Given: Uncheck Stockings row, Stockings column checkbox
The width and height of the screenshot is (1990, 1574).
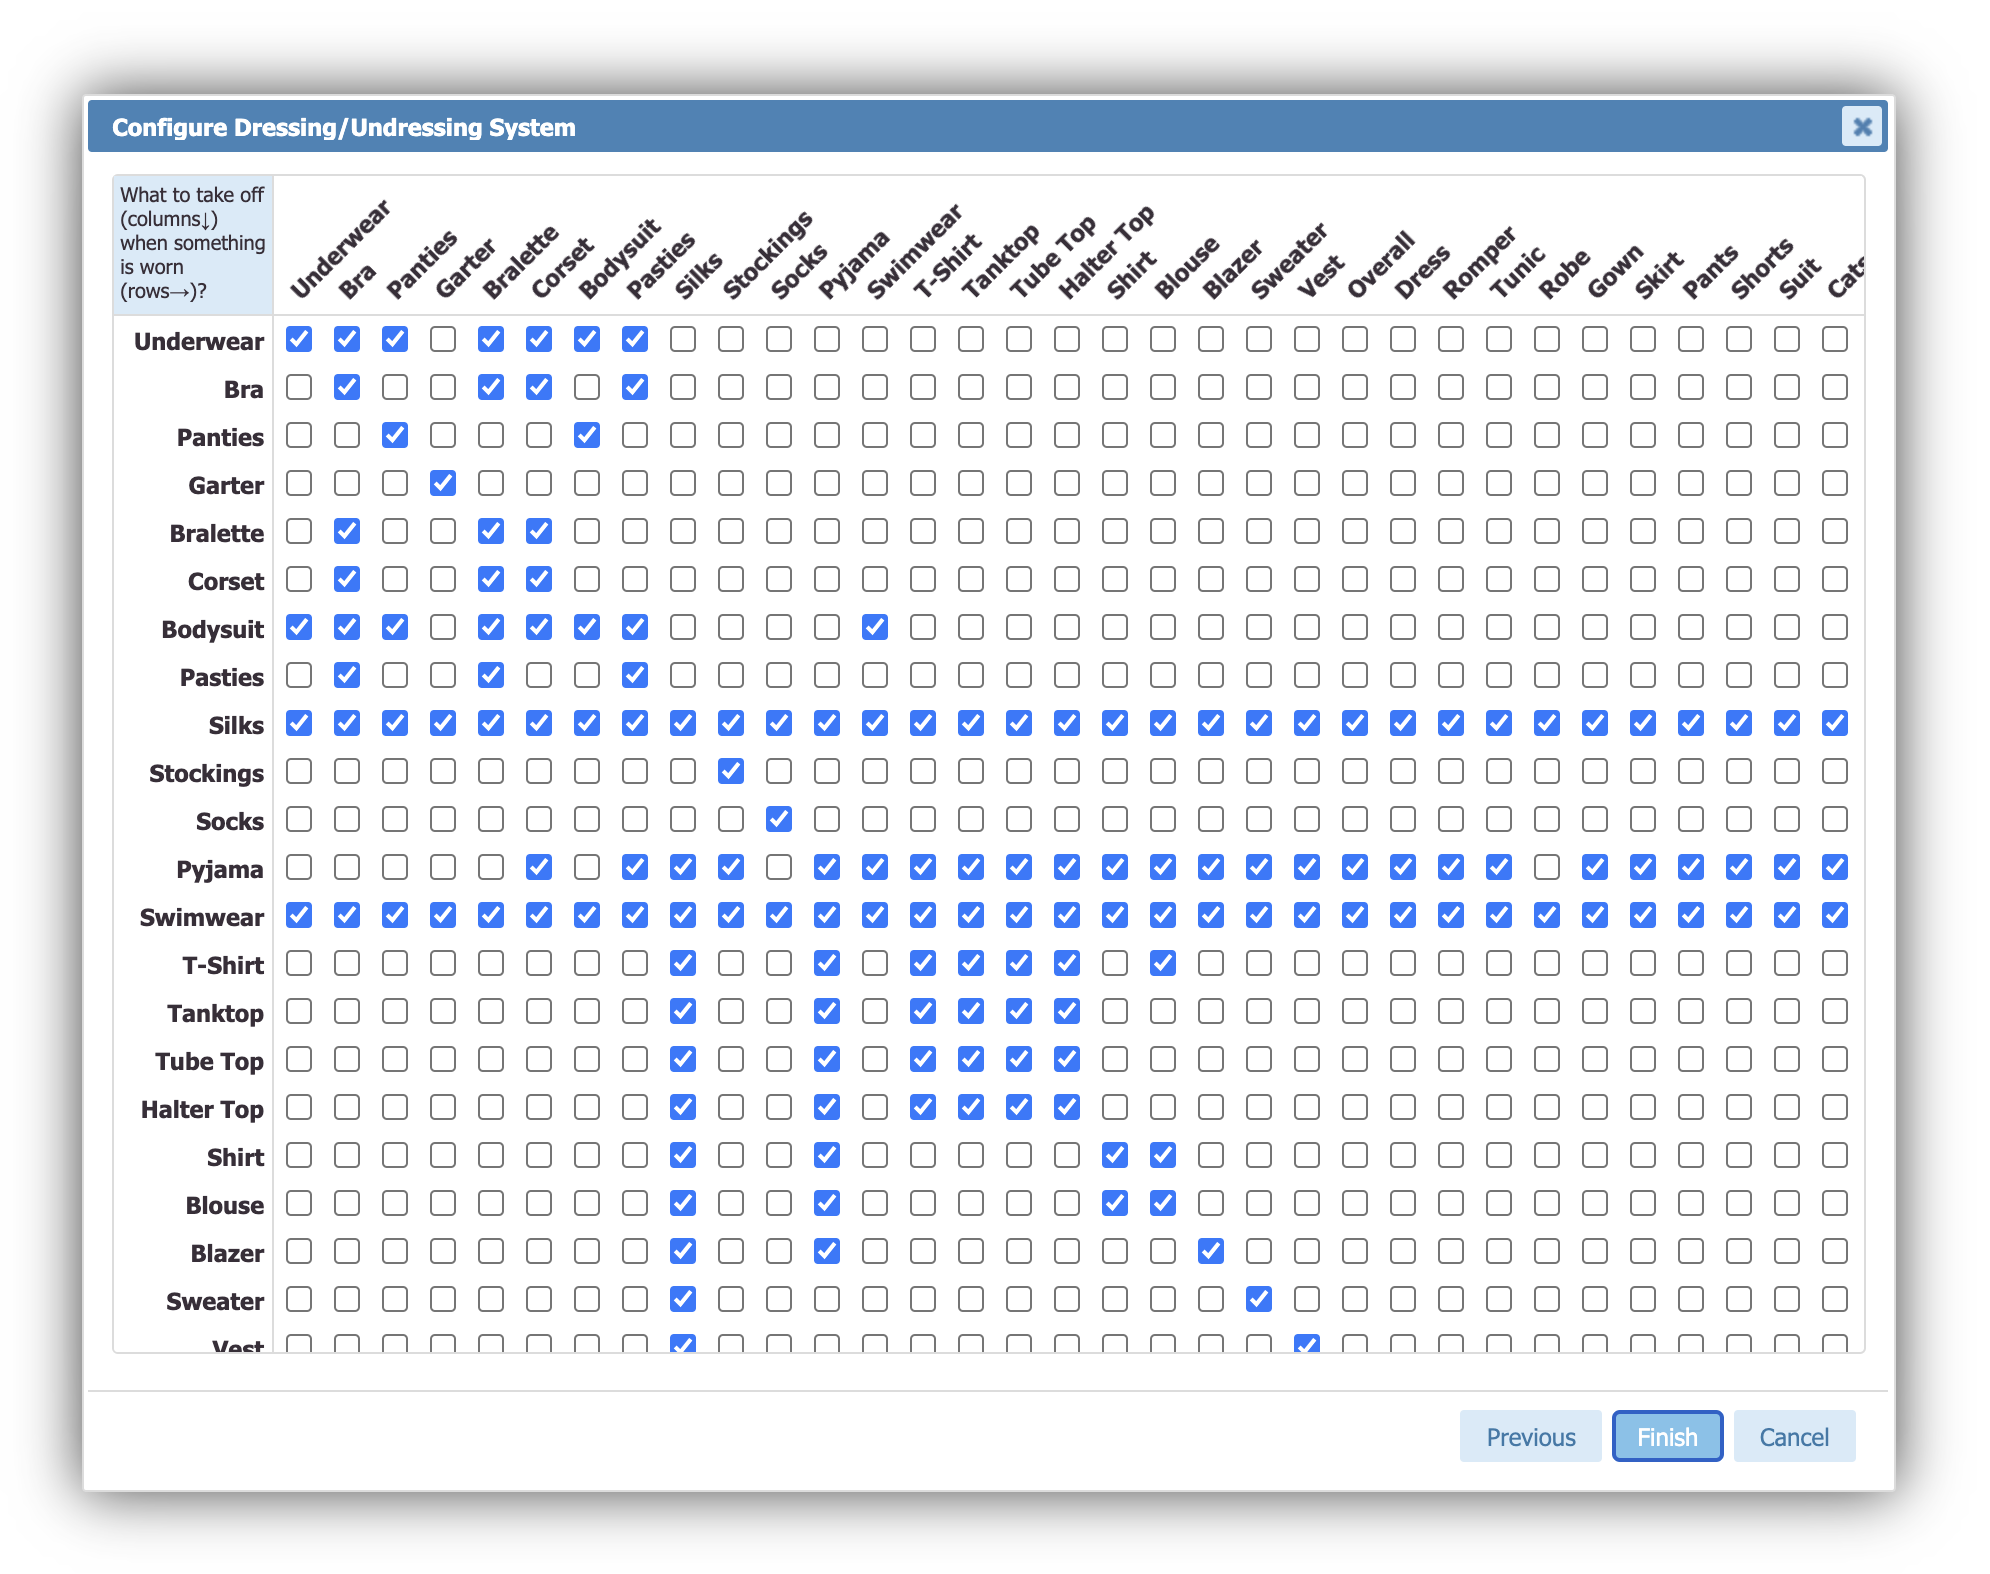Looking at the screenshot, I should click(731, 771).
